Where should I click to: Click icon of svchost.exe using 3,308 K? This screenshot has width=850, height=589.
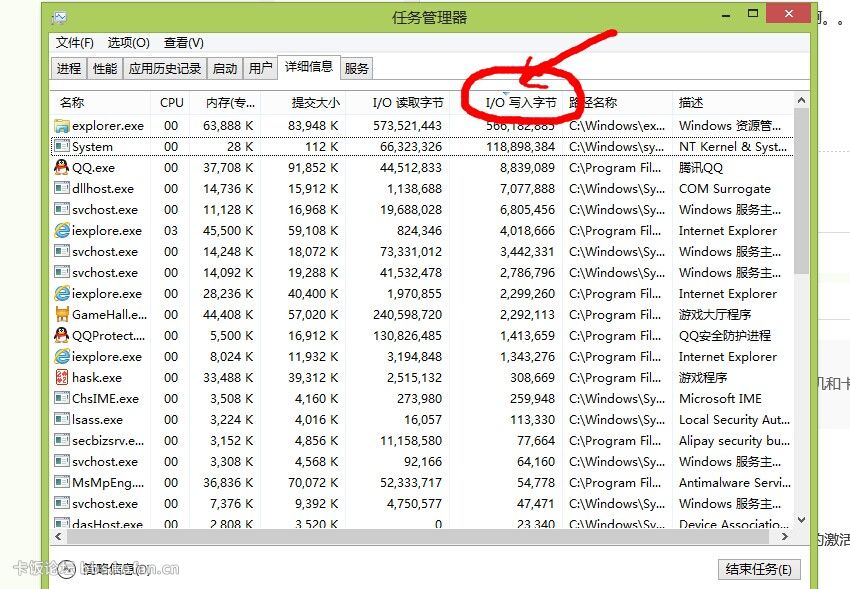pos(62,462)
